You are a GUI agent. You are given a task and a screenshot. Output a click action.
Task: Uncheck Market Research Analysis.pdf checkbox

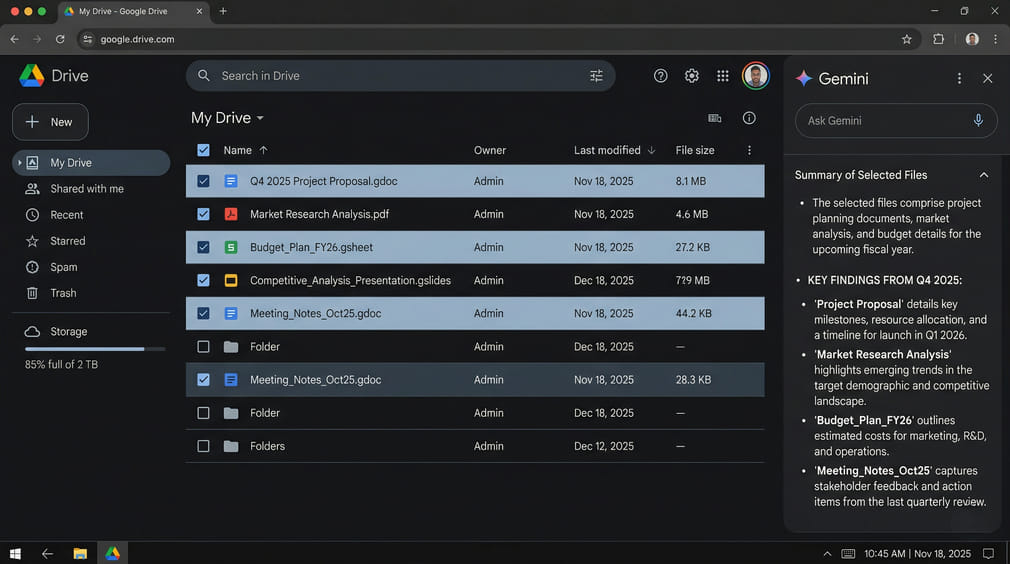(x=203, y=214)
